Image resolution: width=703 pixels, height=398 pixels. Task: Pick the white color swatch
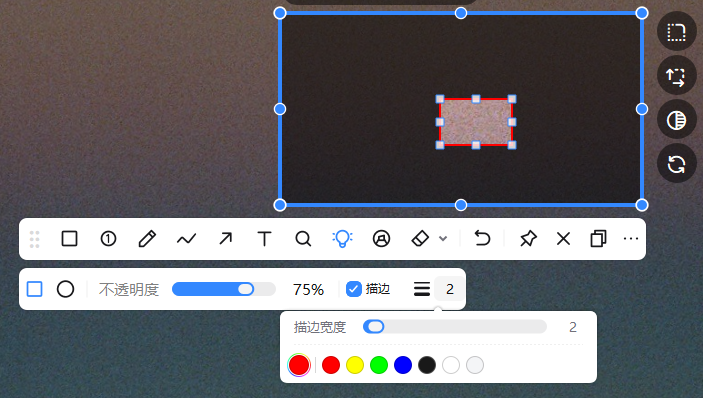click(x=451, y=365)
